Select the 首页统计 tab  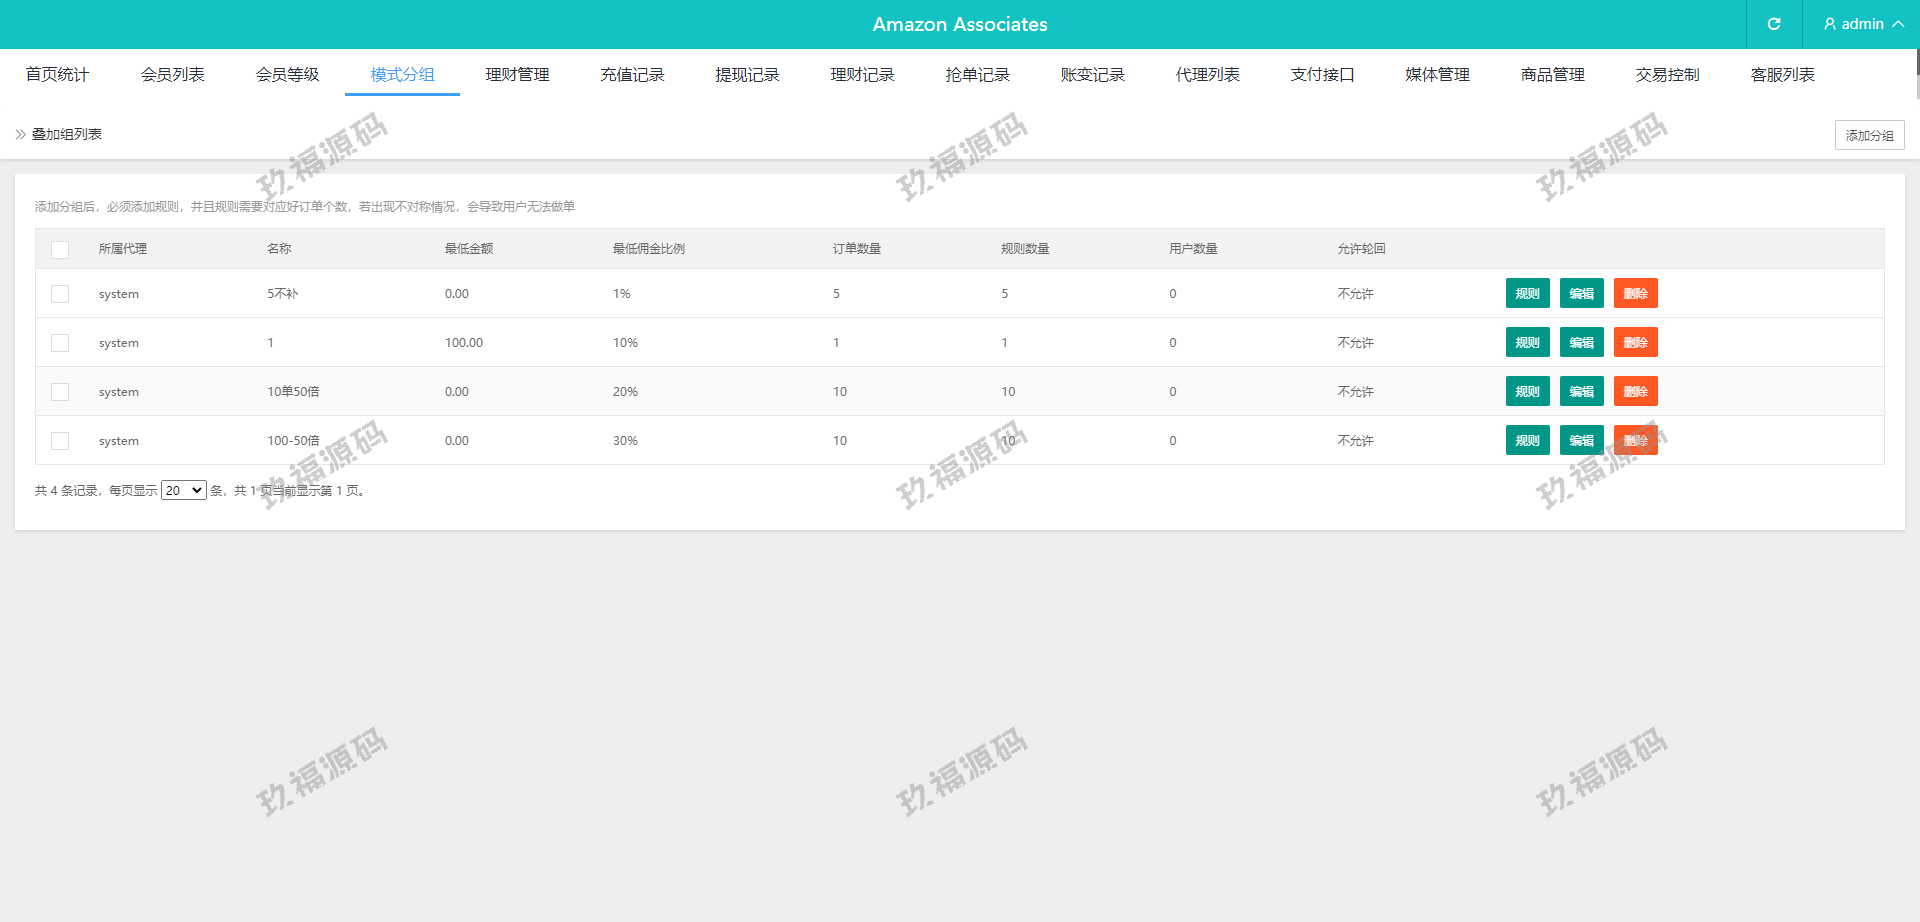click(x=57, y=75)
